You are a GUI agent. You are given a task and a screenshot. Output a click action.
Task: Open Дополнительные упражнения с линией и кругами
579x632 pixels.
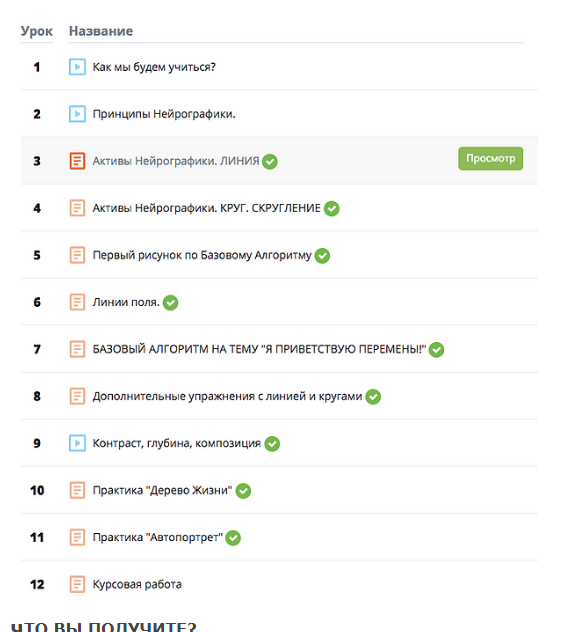click(x=227, y=396)
